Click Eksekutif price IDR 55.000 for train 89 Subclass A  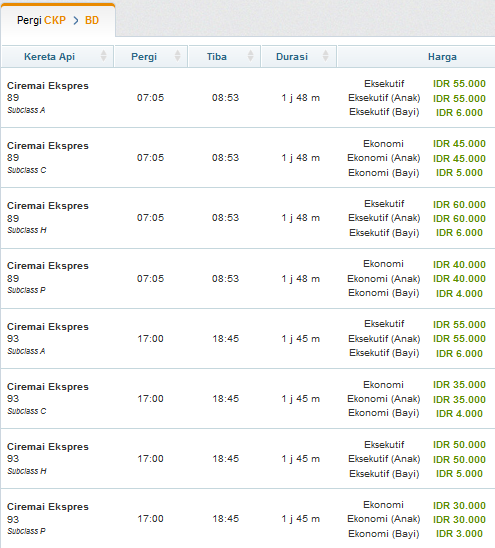459,84
